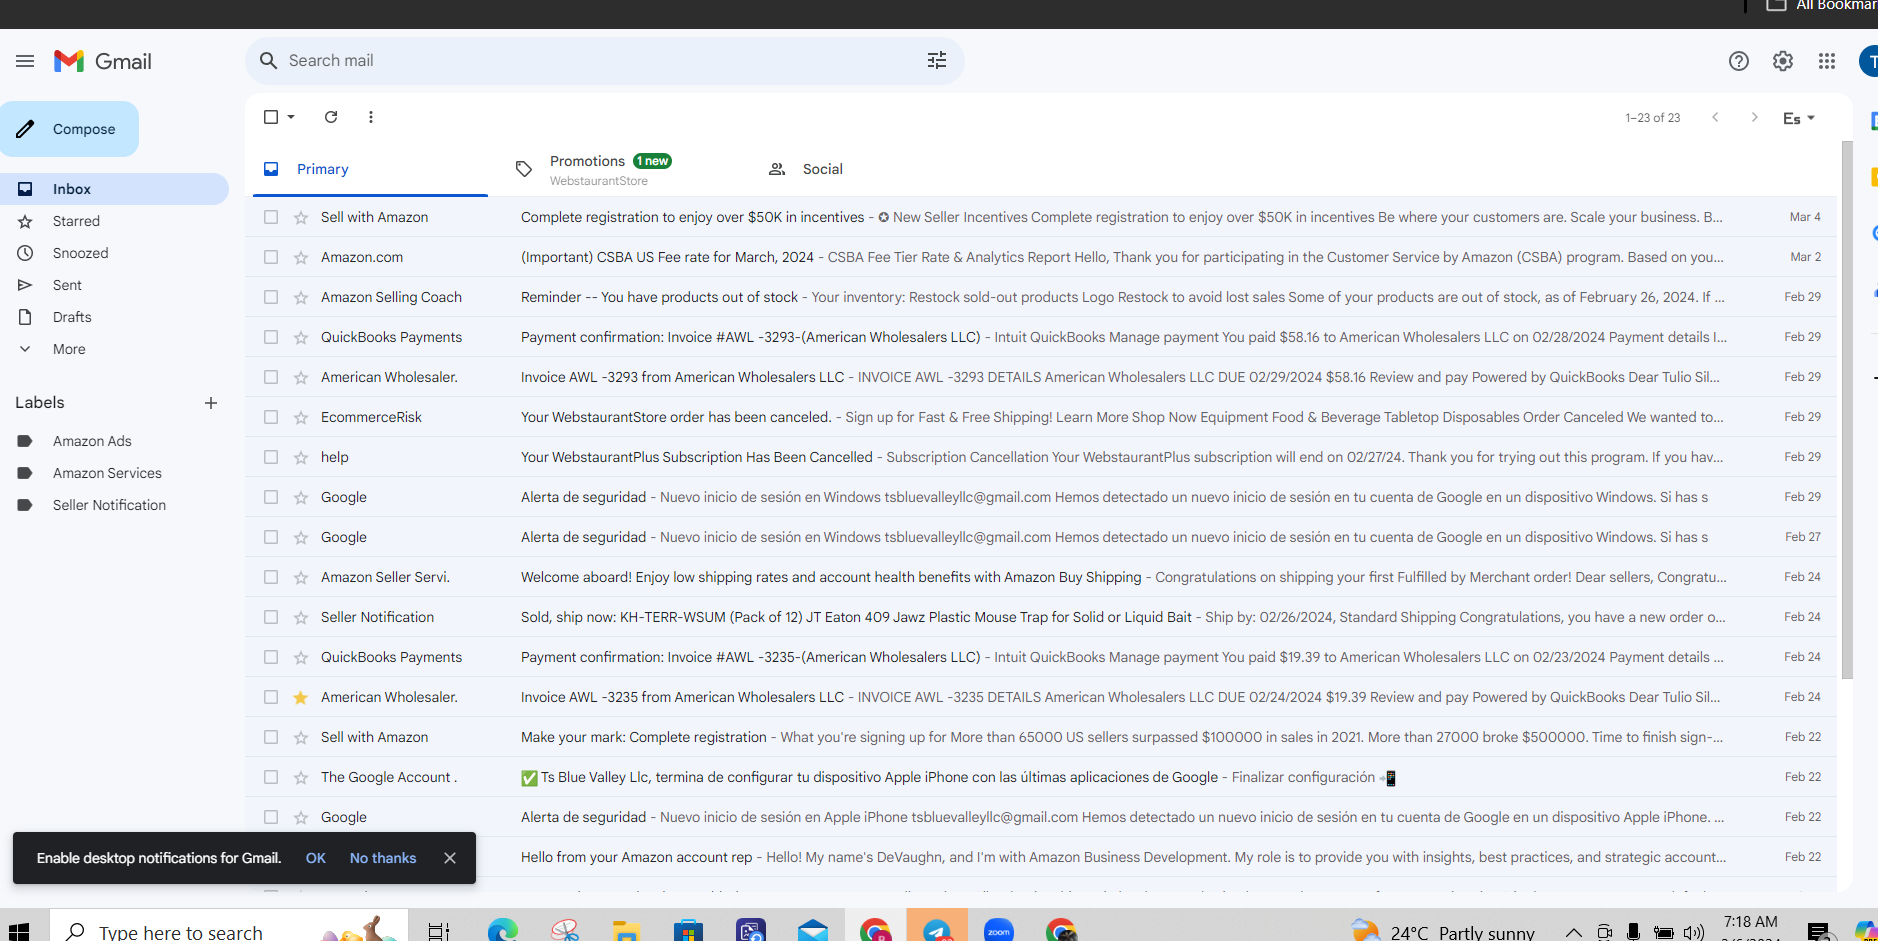Screen dimensions: 1878x941
Task: Open the Google apps grid
Action: pyautogui.click(x=1827, y=61)
